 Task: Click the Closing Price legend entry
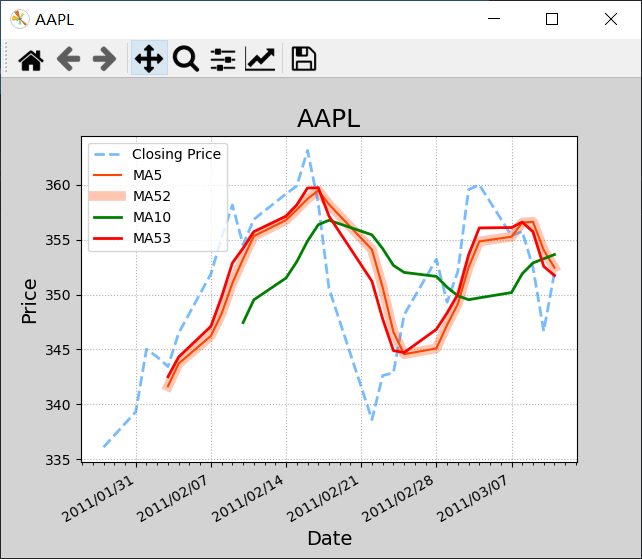tap(157, 154)
